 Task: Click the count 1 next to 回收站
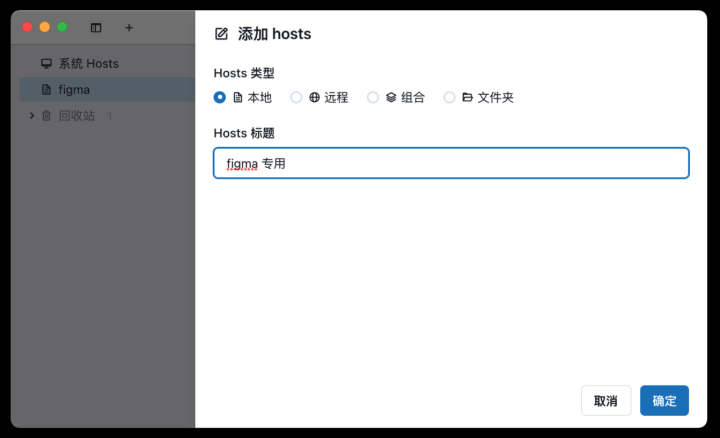pos(110,116)
